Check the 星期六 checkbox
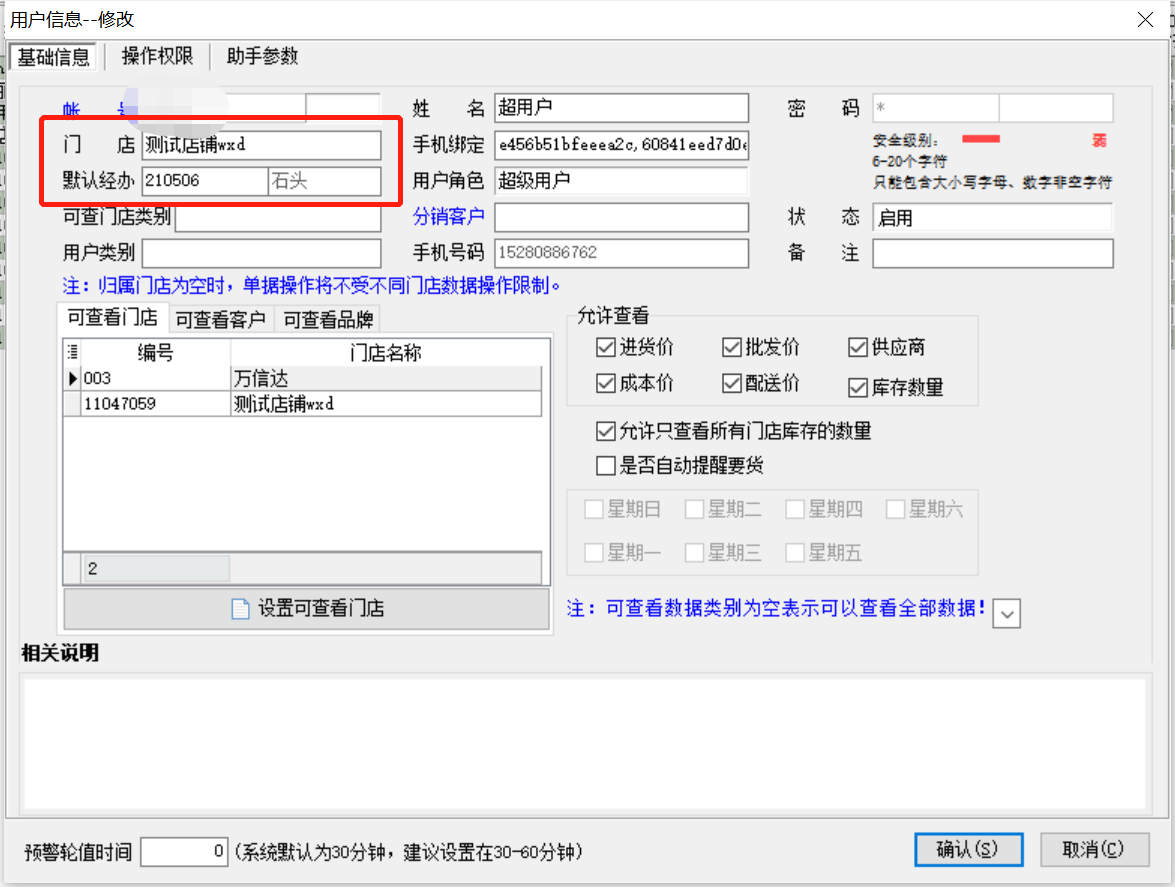Image resolution: width=1175 pixels, height=887 pixels. (895, 509)
